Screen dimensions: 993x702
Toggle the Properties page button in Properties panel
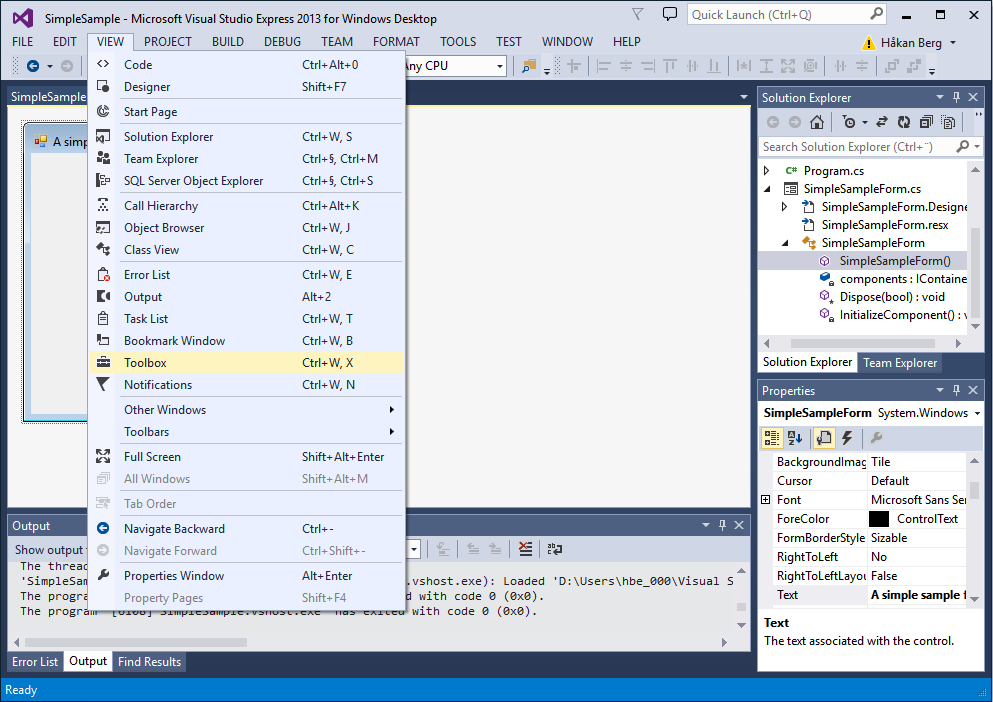click(823, 438)
